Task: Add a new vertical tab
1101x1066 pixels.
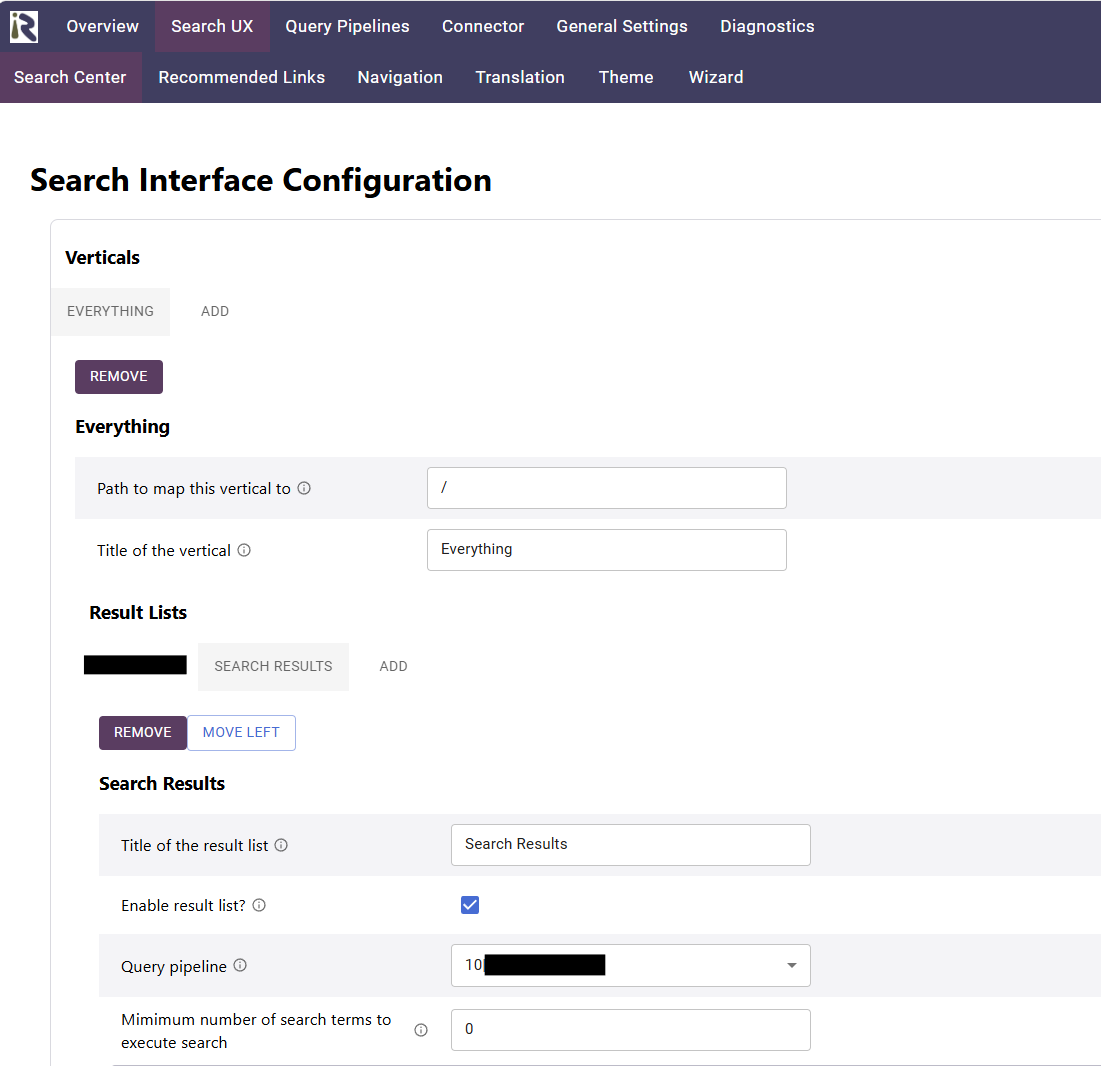Action: tap(215, 311)
